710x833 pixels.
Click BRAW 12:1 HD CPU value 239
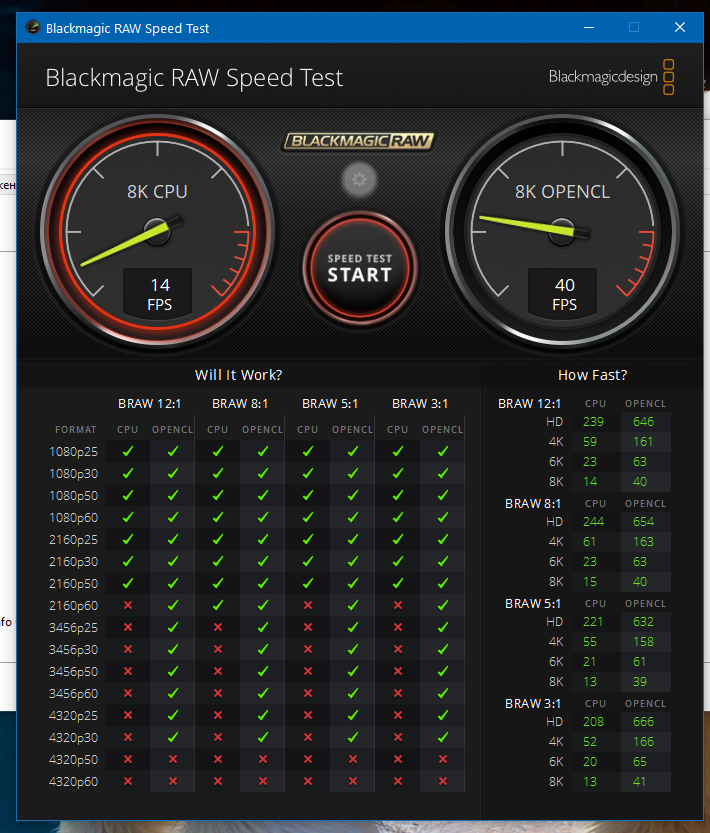point(593,422)
